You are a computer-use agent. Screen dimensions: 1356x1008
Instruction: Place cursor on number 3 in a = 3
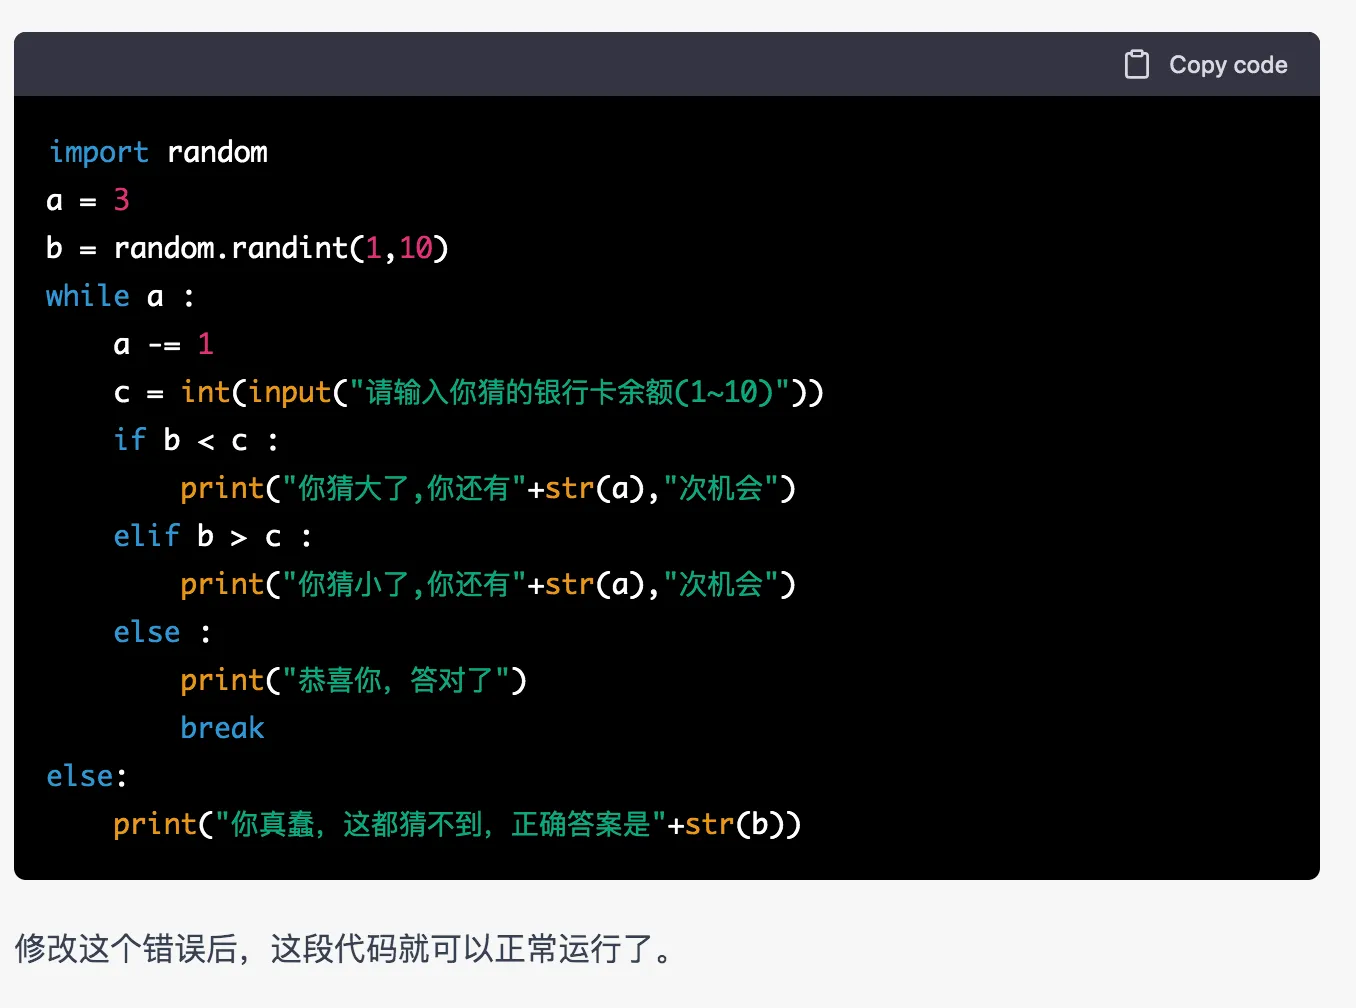click(x=121, y=200)
